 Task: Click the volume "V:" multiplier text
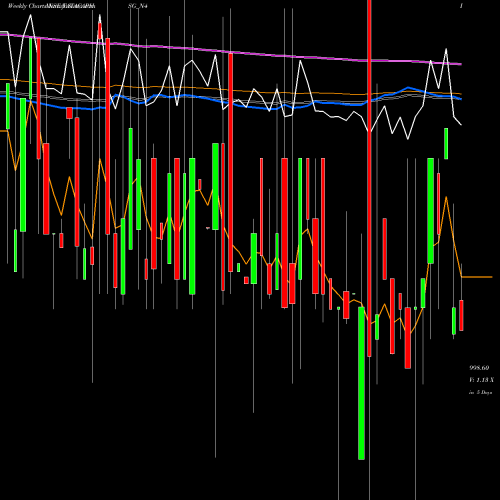click(481, 380)
